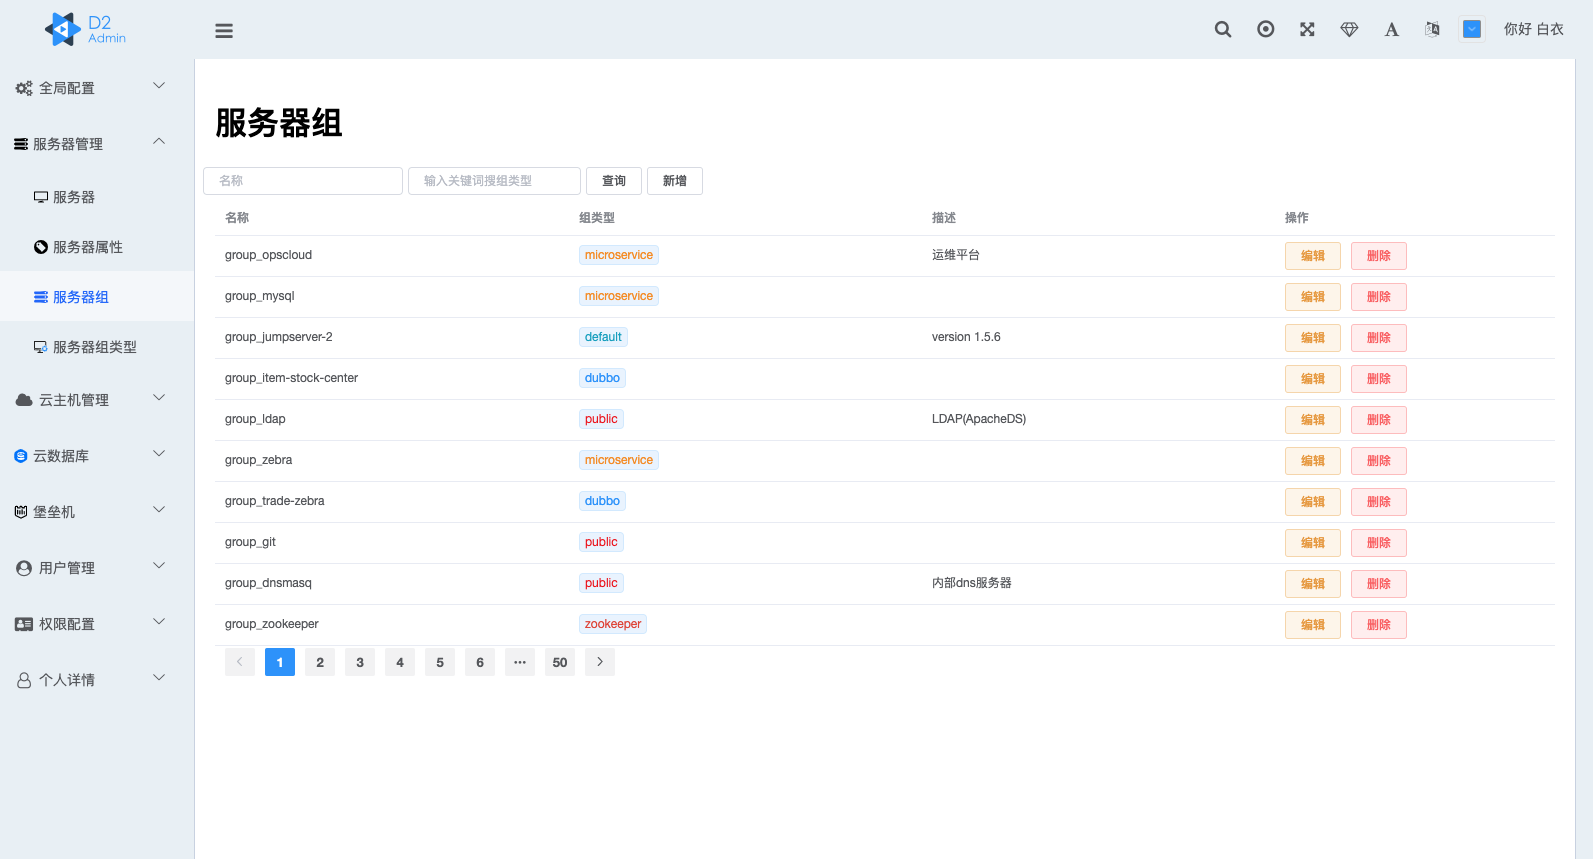This screenshot has height=859, width=1593.
Task: Toggle fullscreen with the expand arrows icon
Action: 1307,29
